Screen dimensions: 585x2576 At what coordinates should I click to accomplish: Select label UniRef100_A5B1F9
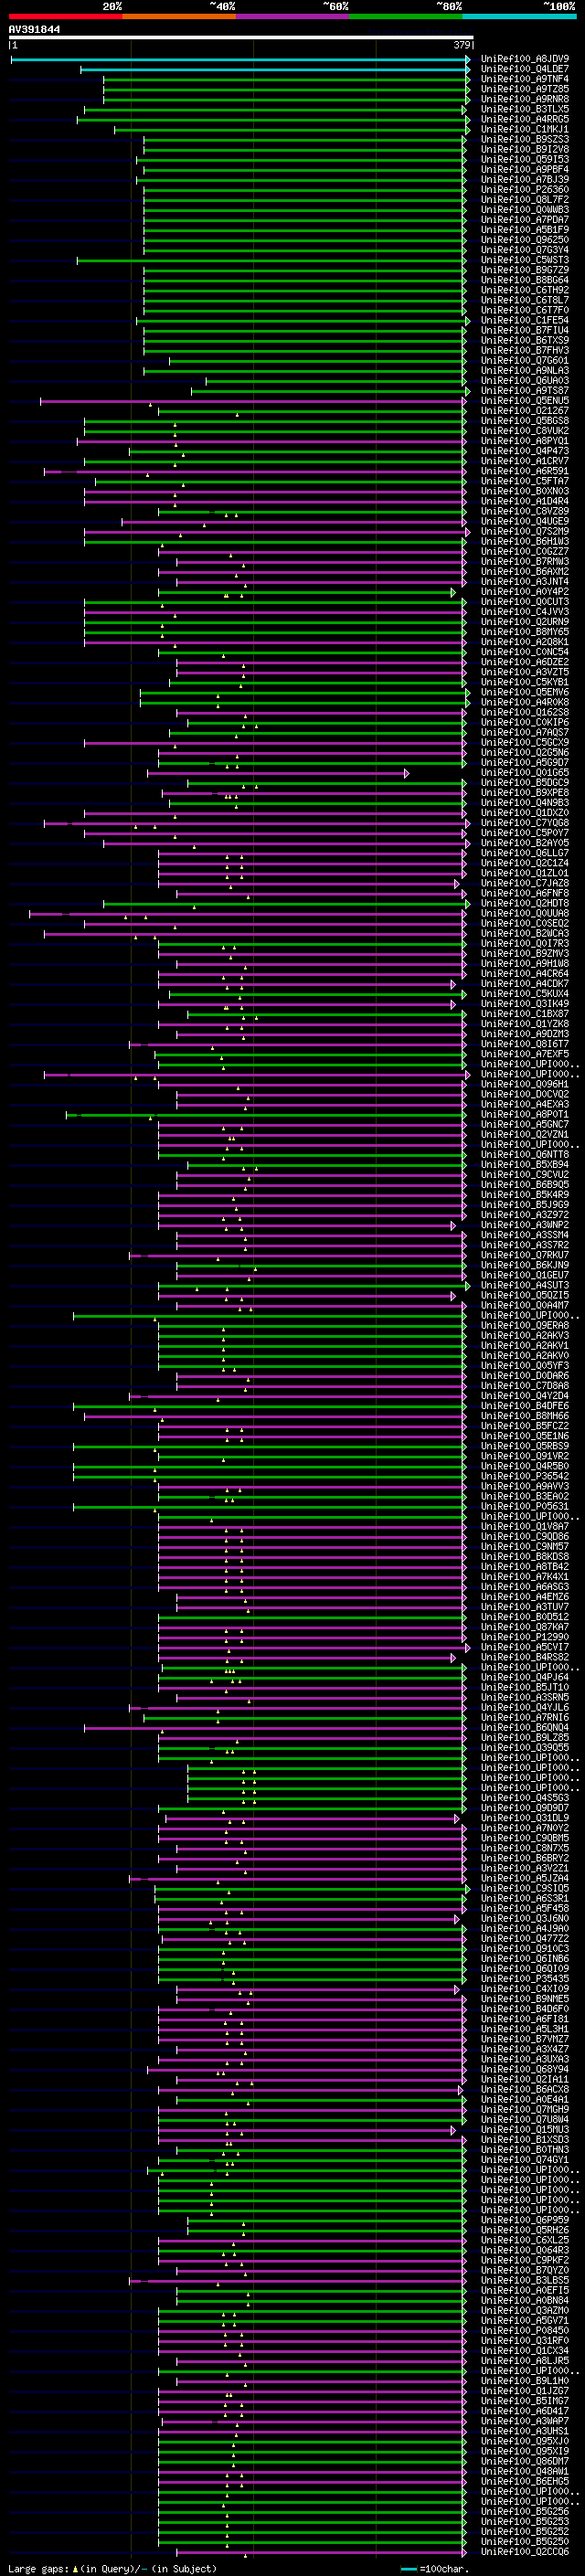point(525,230)
